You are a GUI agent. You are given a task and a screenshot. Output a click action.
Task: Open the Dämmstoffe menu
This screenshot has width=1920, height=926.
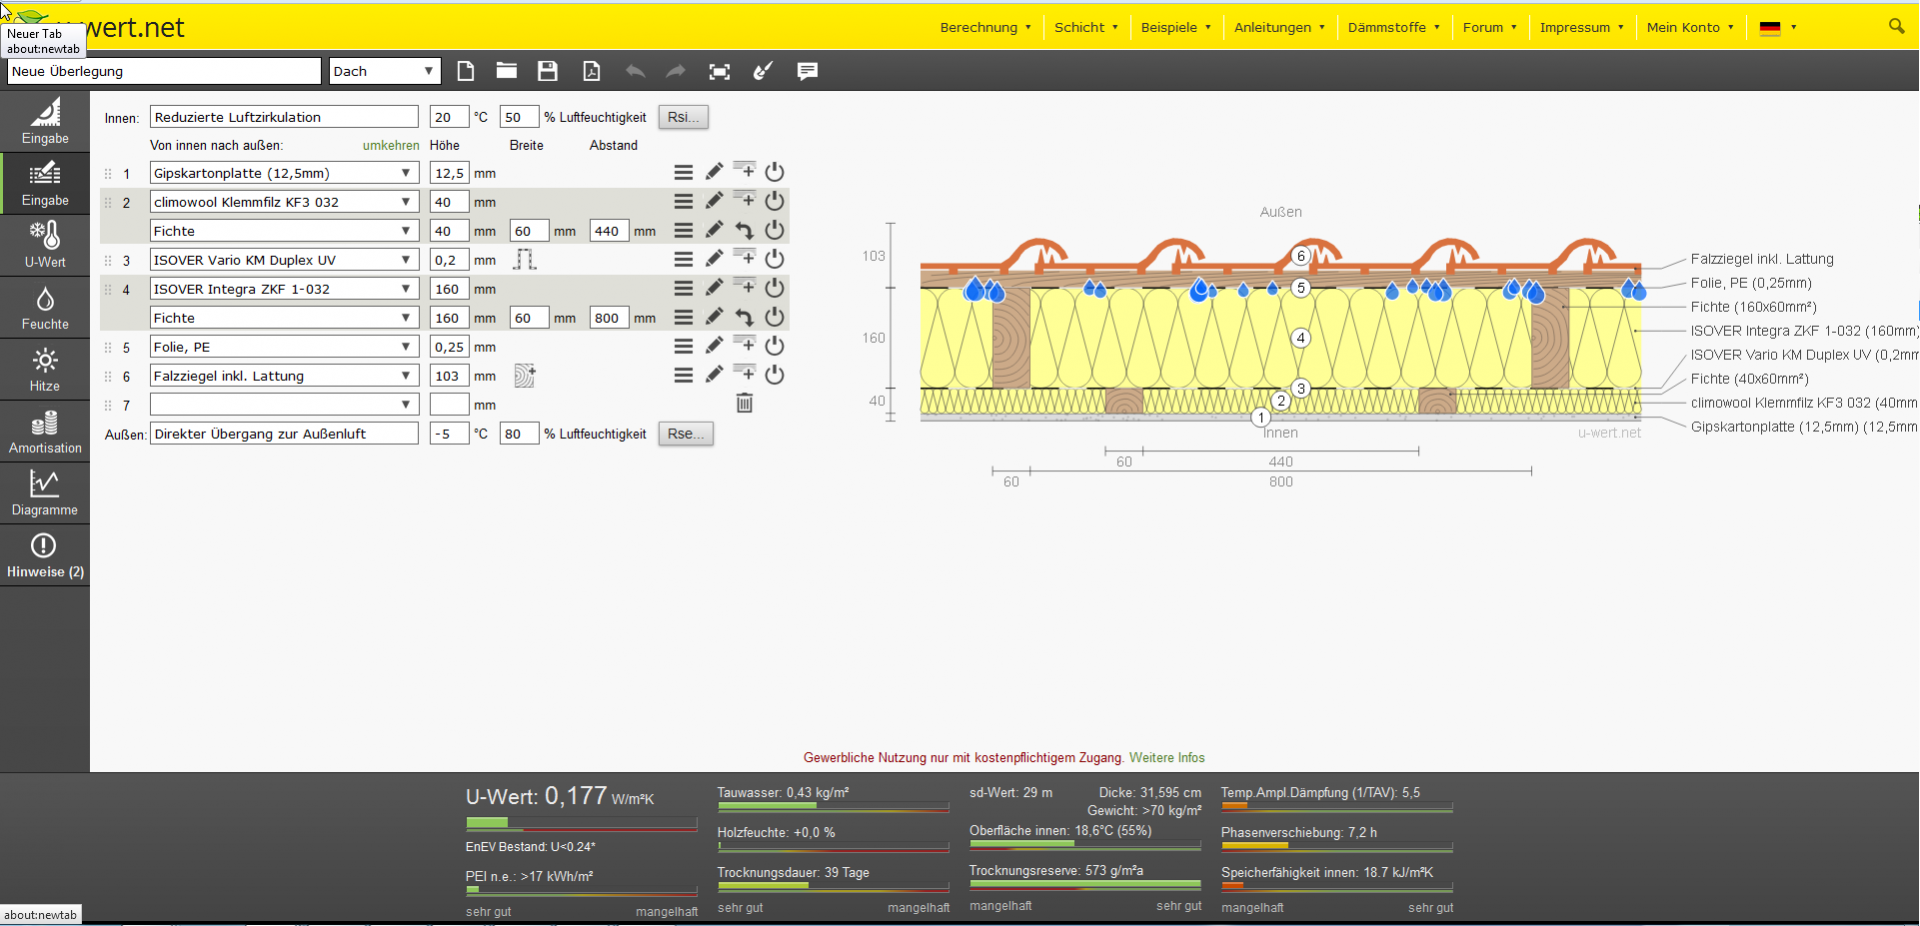[1393, 27]
